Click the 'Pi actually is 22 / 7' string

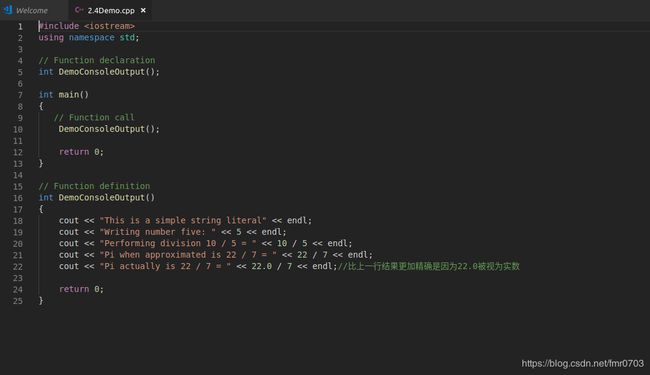click(x=165, y=266)
